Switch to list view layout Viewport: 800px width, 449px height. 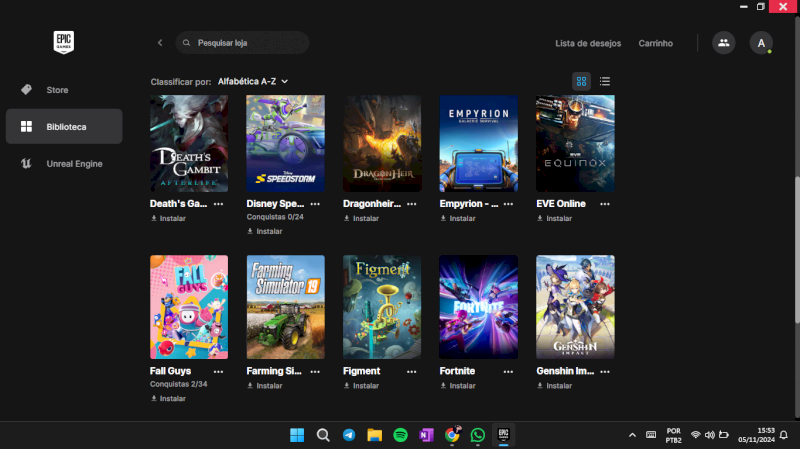[605, 81]
